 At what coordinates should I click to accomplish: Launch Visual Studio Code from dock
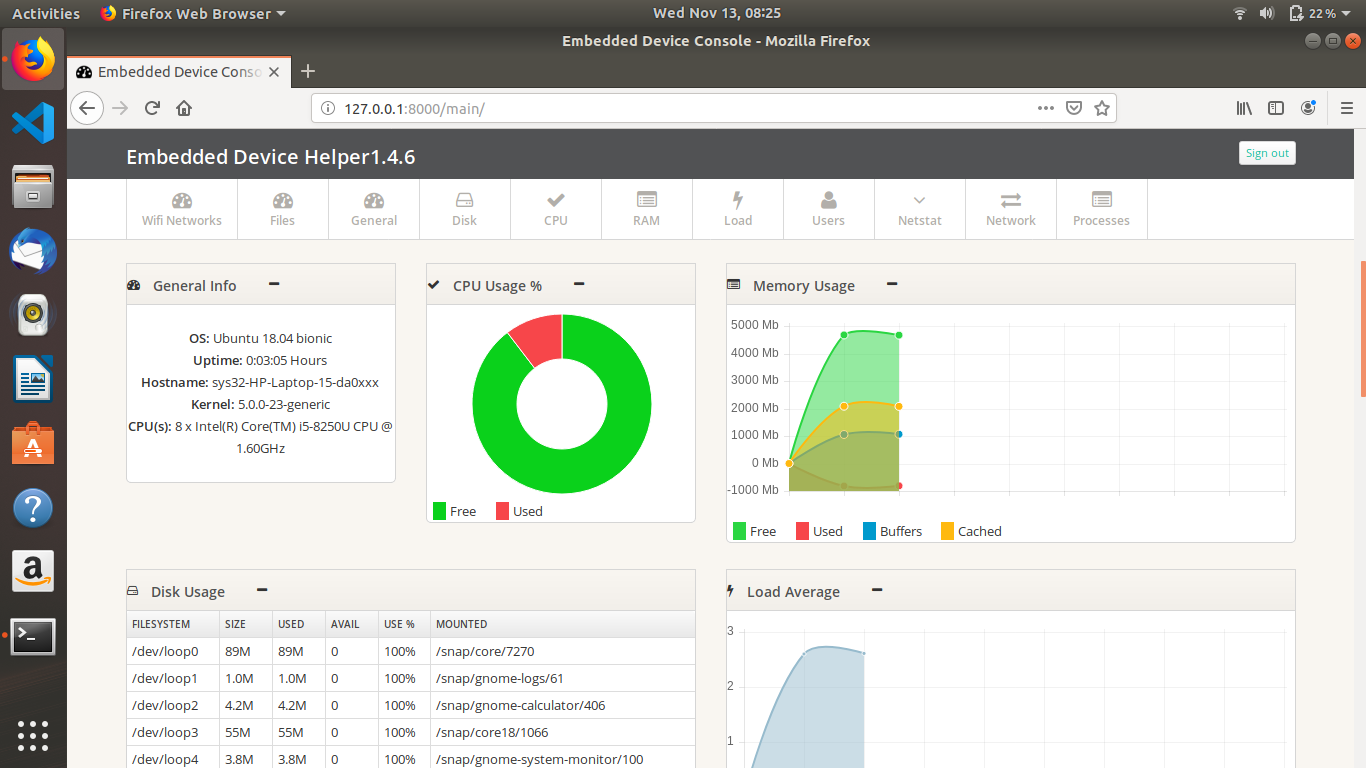pos(33,123)
